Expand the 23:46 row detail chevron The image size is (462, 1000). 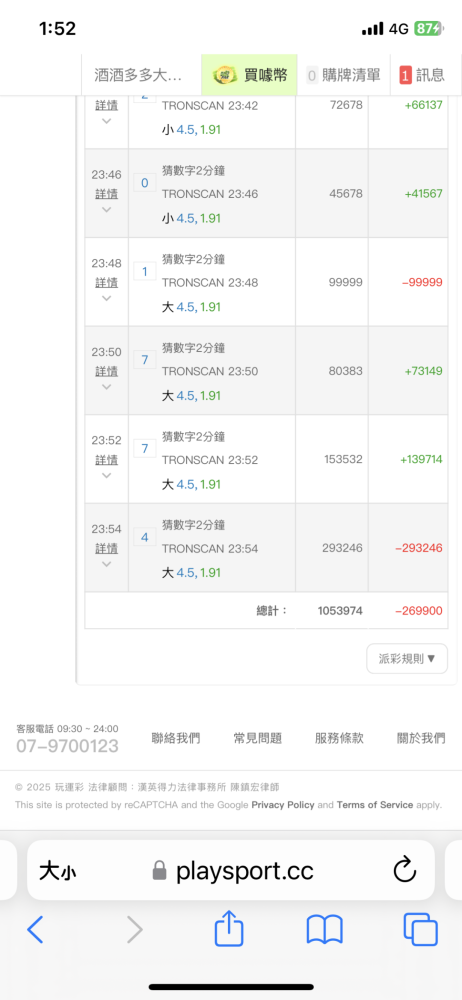coord(107,209)
